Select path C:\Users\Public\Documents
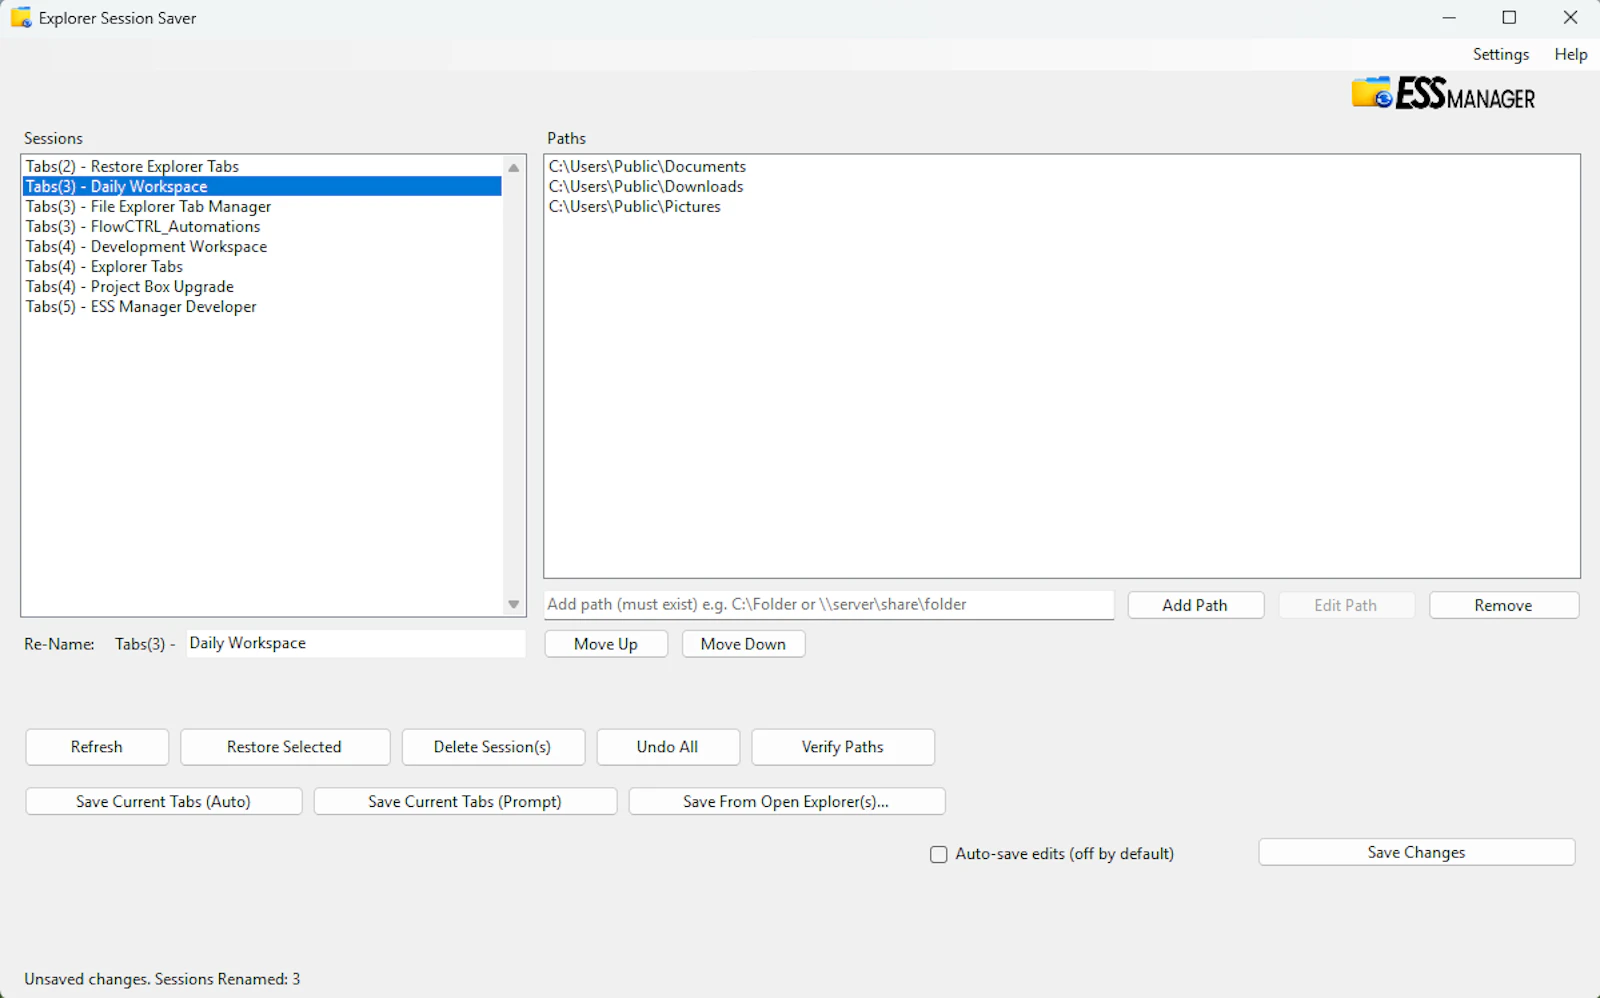Image resolution: width=1600 pixels, height=998 pixels. point(647,166)
